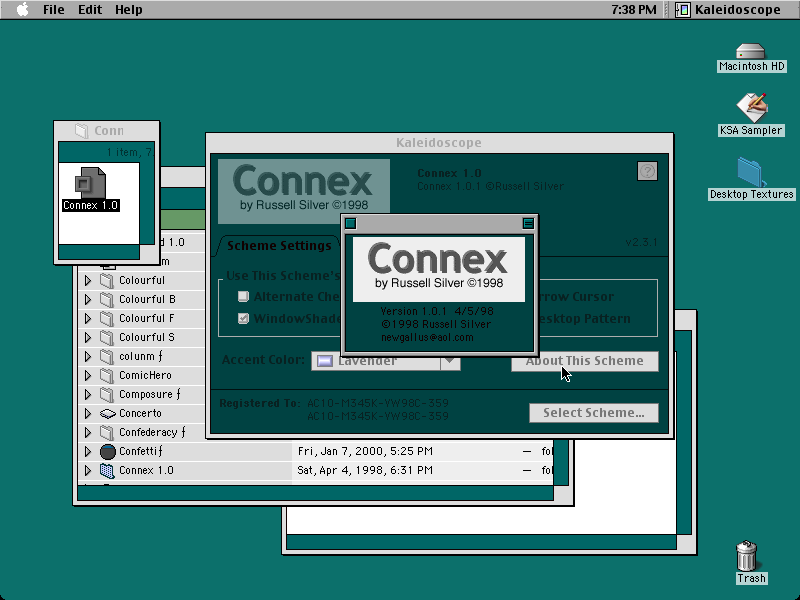
Task: Click the Lavender accent color swatch
Action: (324, 361)
